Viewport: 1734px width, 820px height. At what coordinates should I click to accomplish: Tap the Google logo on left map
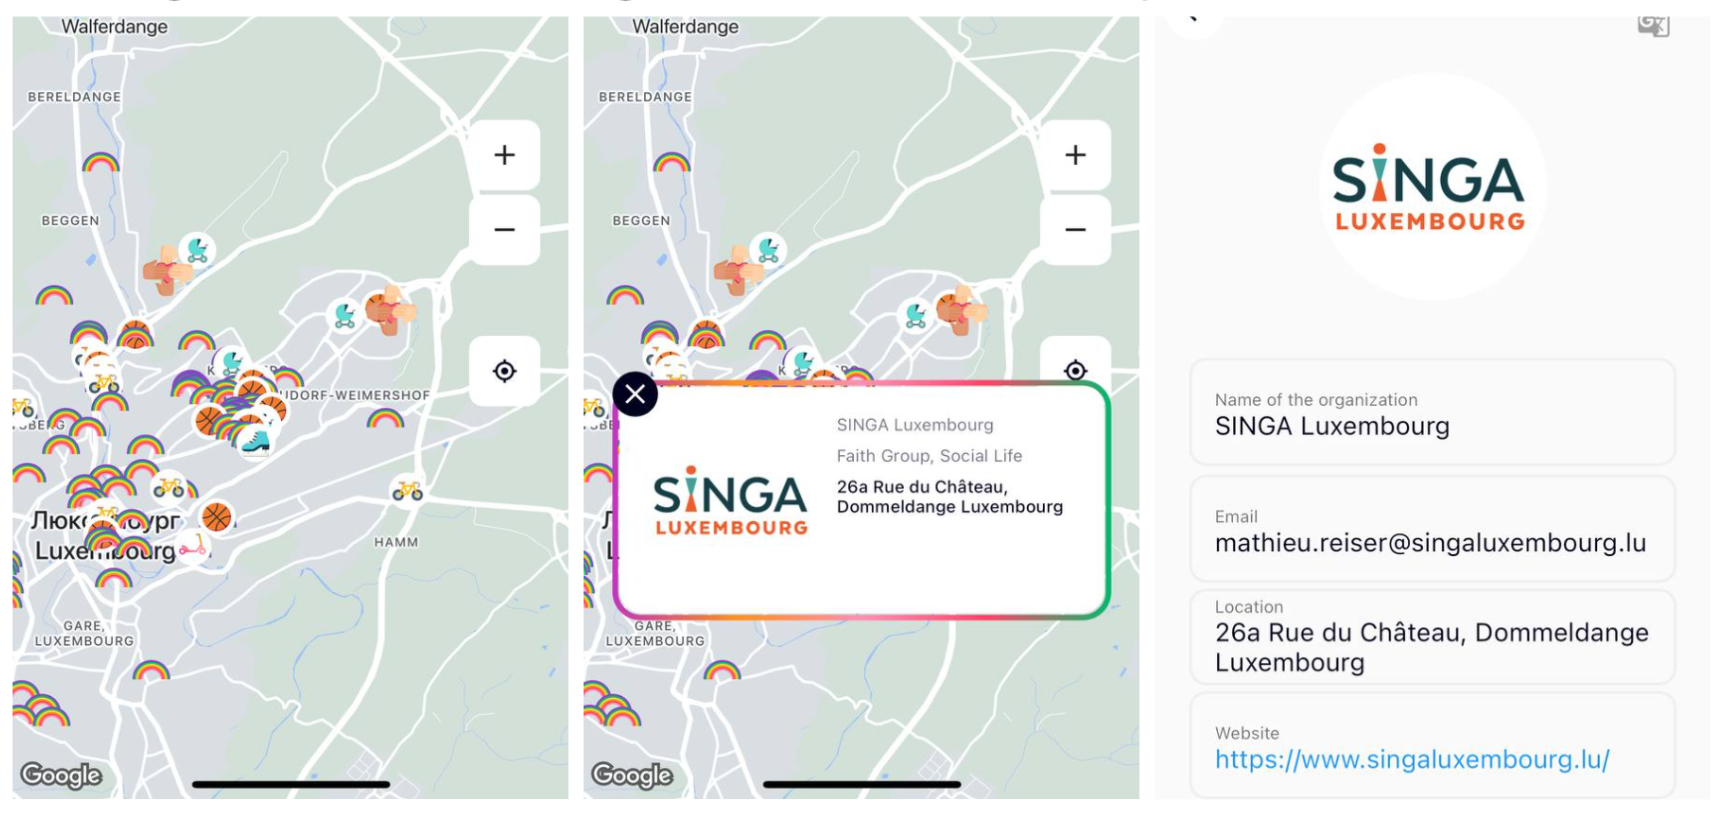(x=62, y=775)
